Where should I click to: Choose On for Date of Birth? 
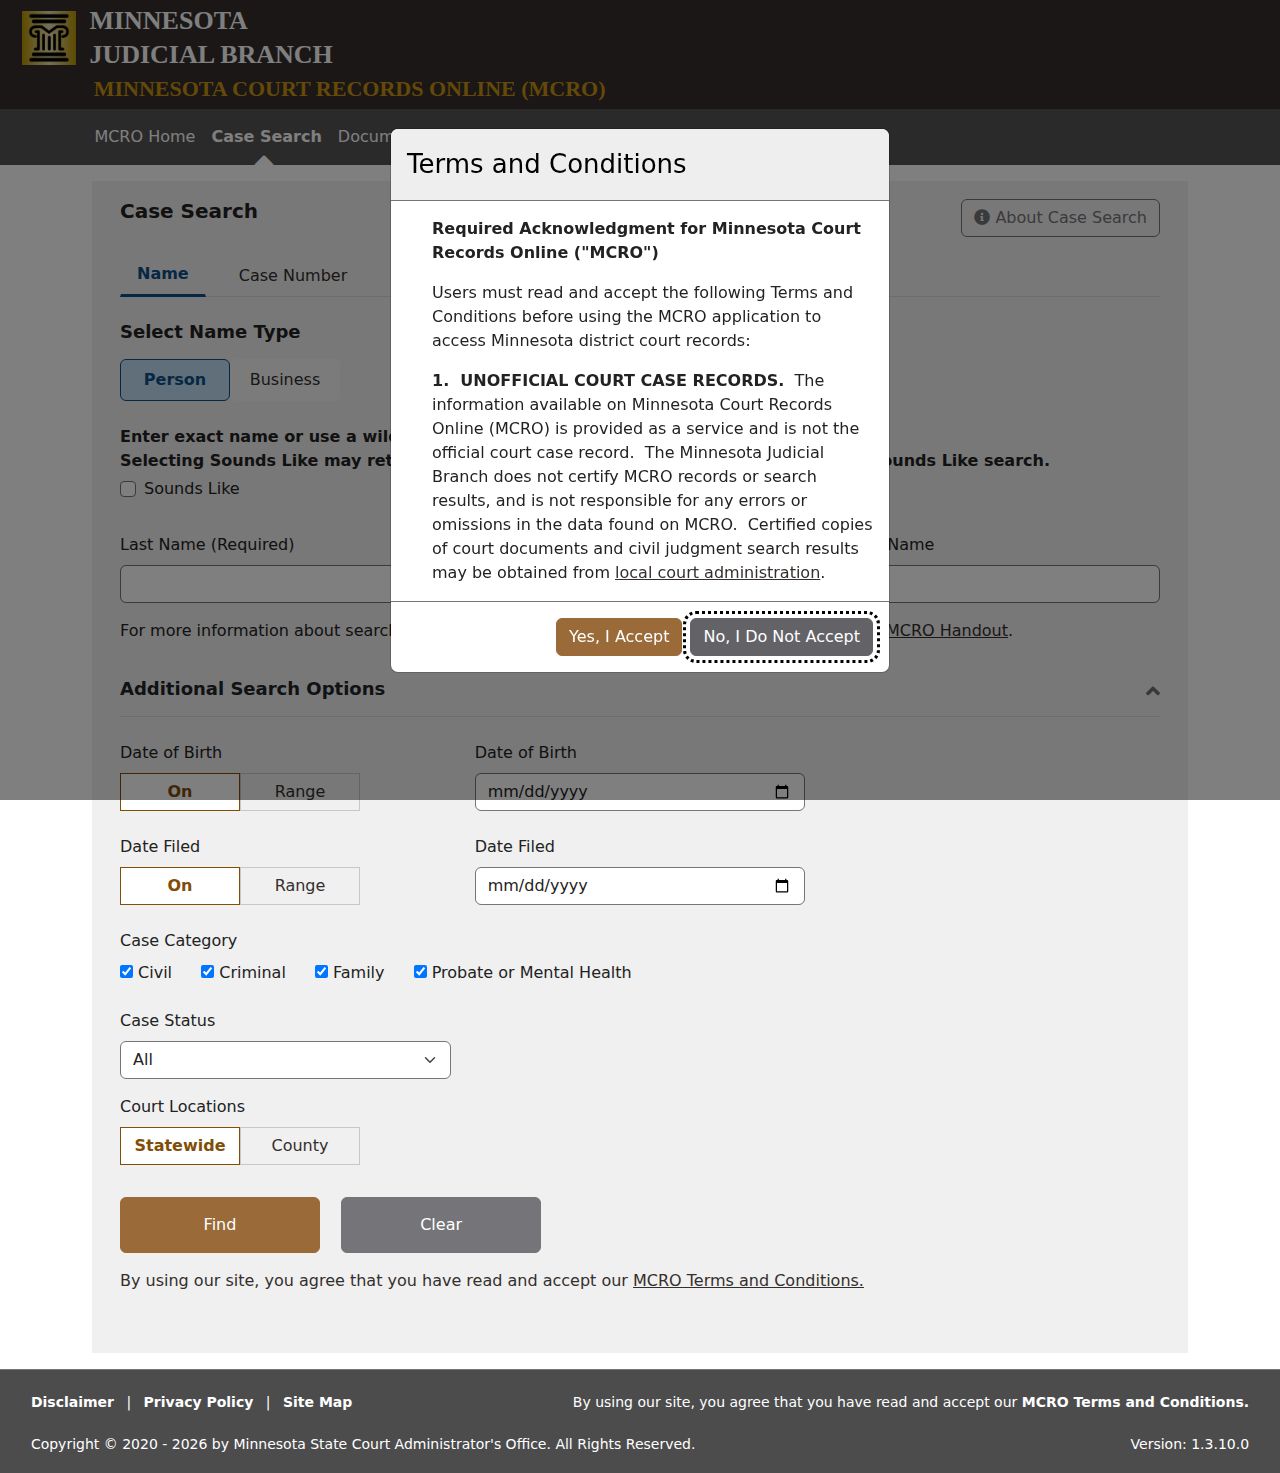(180, 792)
